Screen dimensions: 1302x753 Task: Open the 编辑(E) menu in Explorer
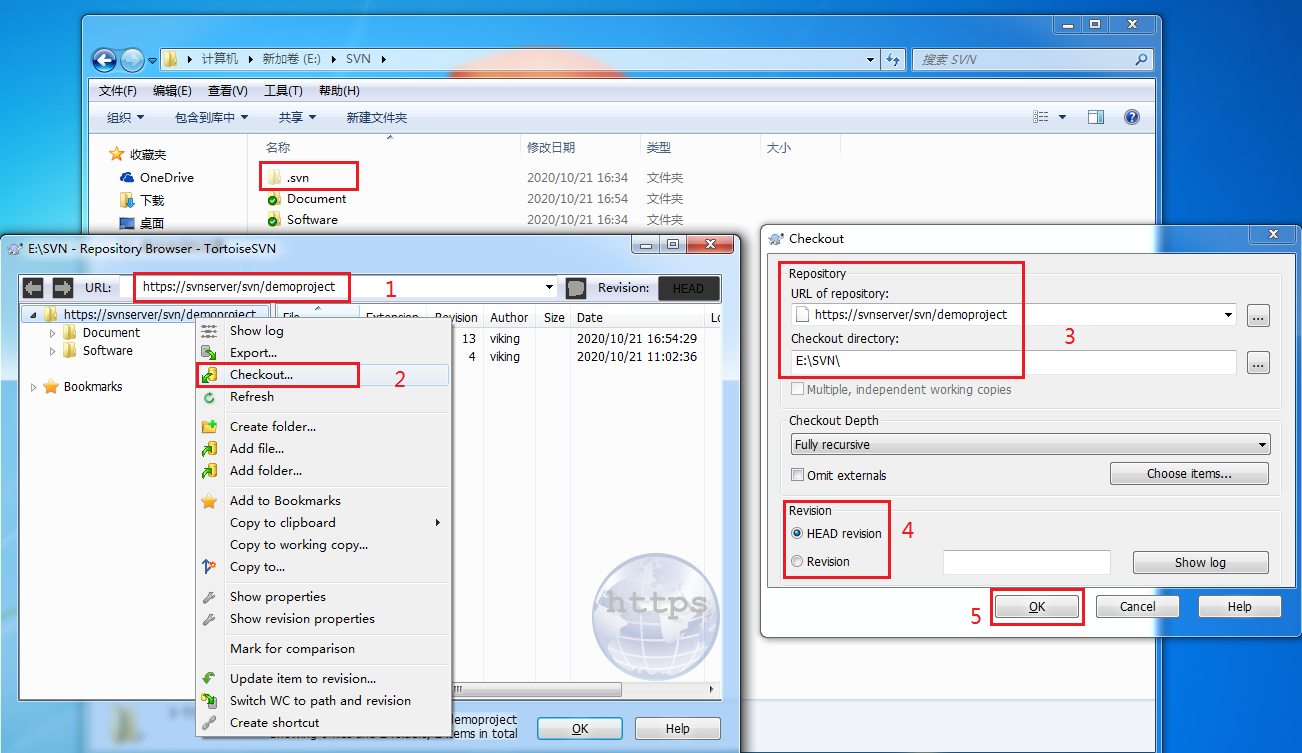[172, 91]
